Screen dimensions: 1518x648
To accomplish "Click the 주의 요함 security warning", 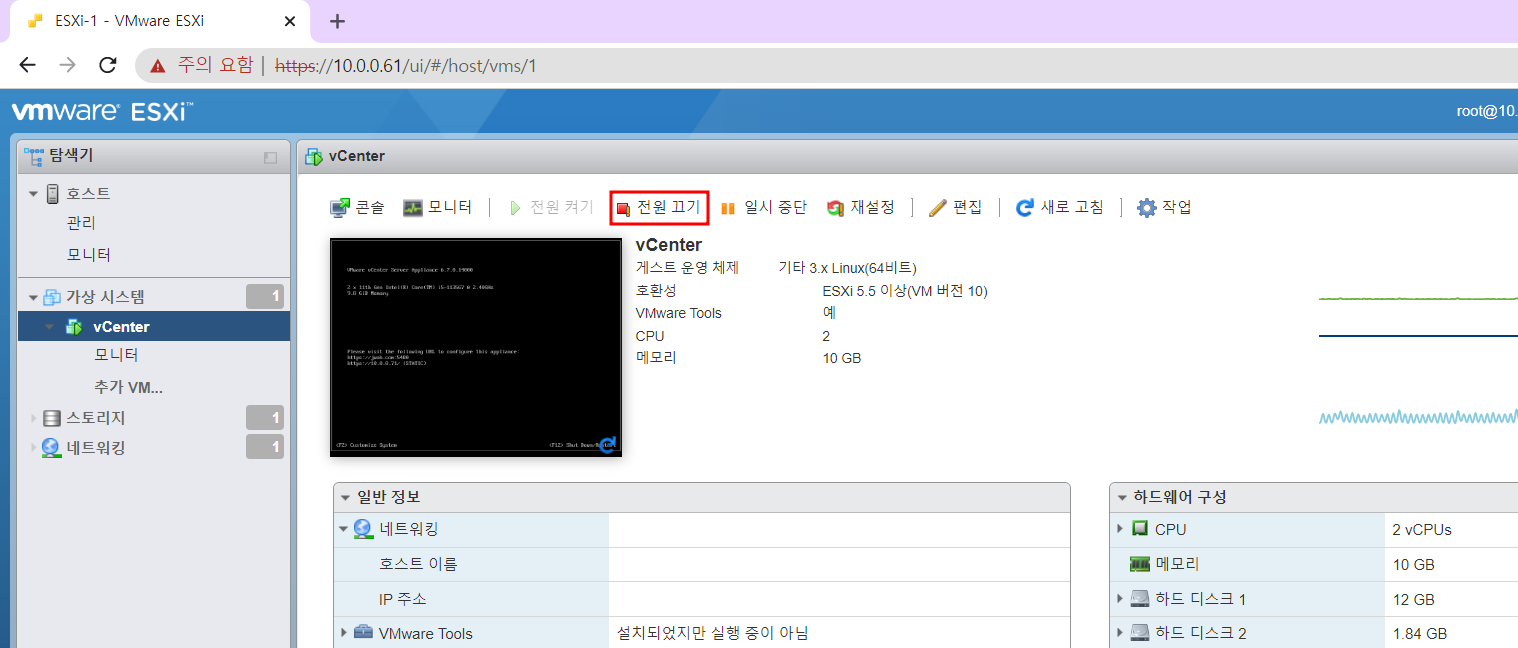I will click(x=201, y=65).
